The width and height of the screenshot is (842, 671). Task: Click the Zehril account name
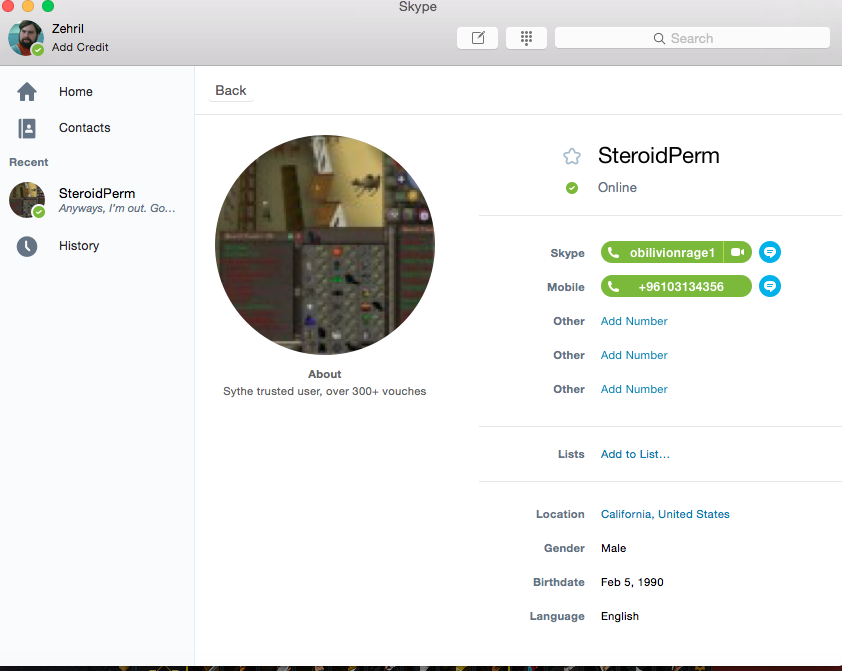click(x=68, y=28)
